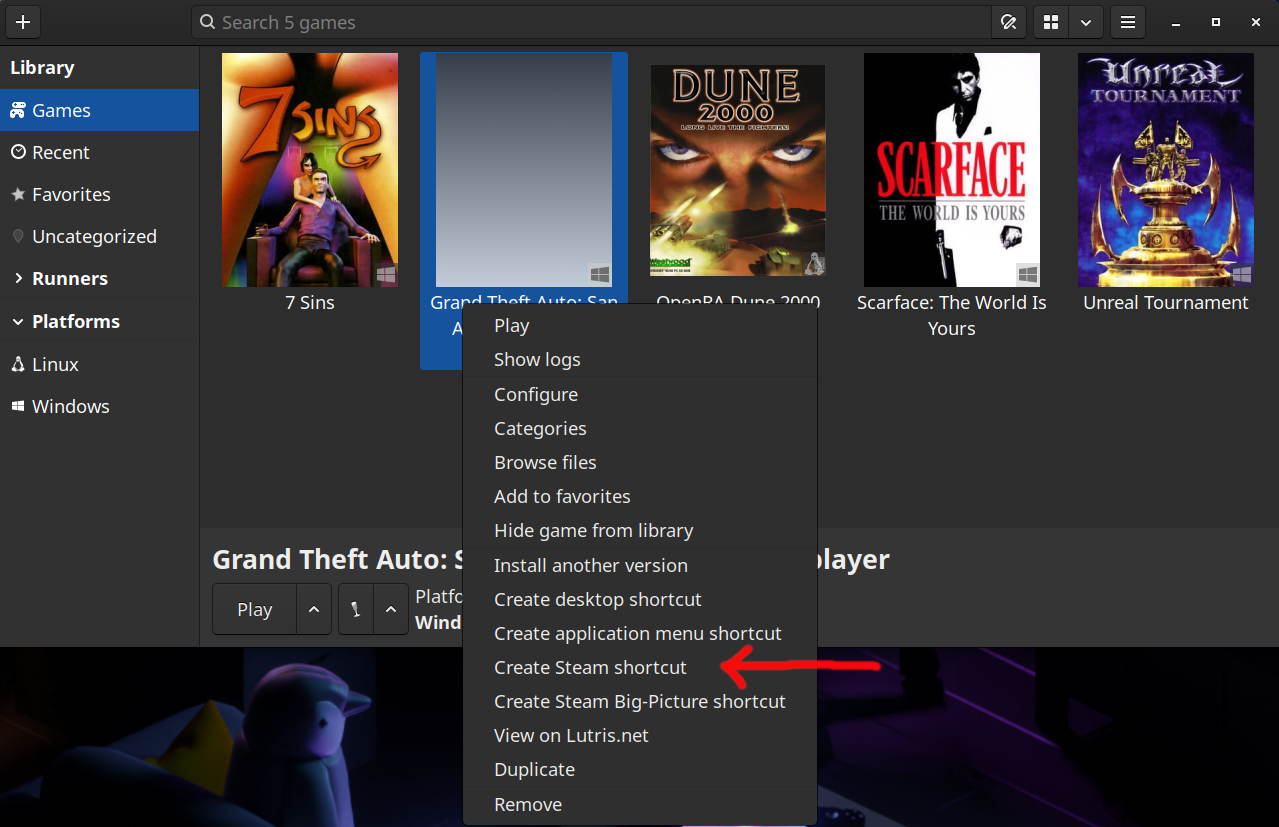Select Games in the sidebar
Screen dimensions: 1279x827
pos(99,110)
